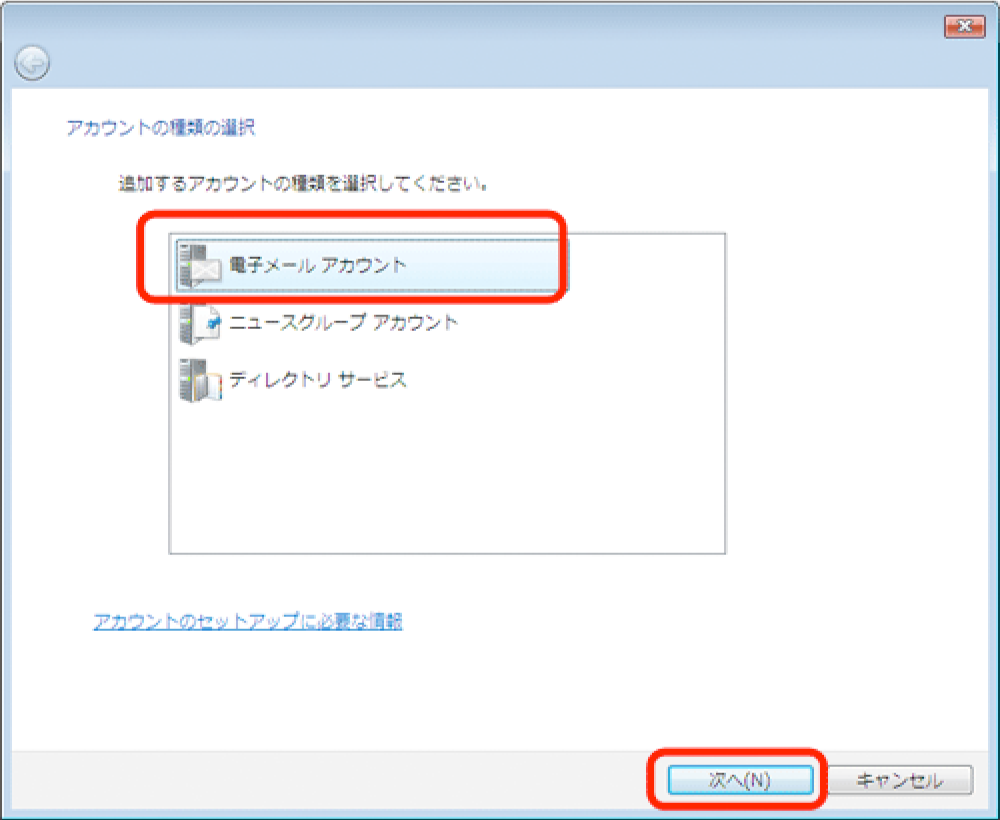This screenshot has height=820, width=1000.
Task: Select the ニュースグループ アカウント entry
Action: [x=343, y=323]
